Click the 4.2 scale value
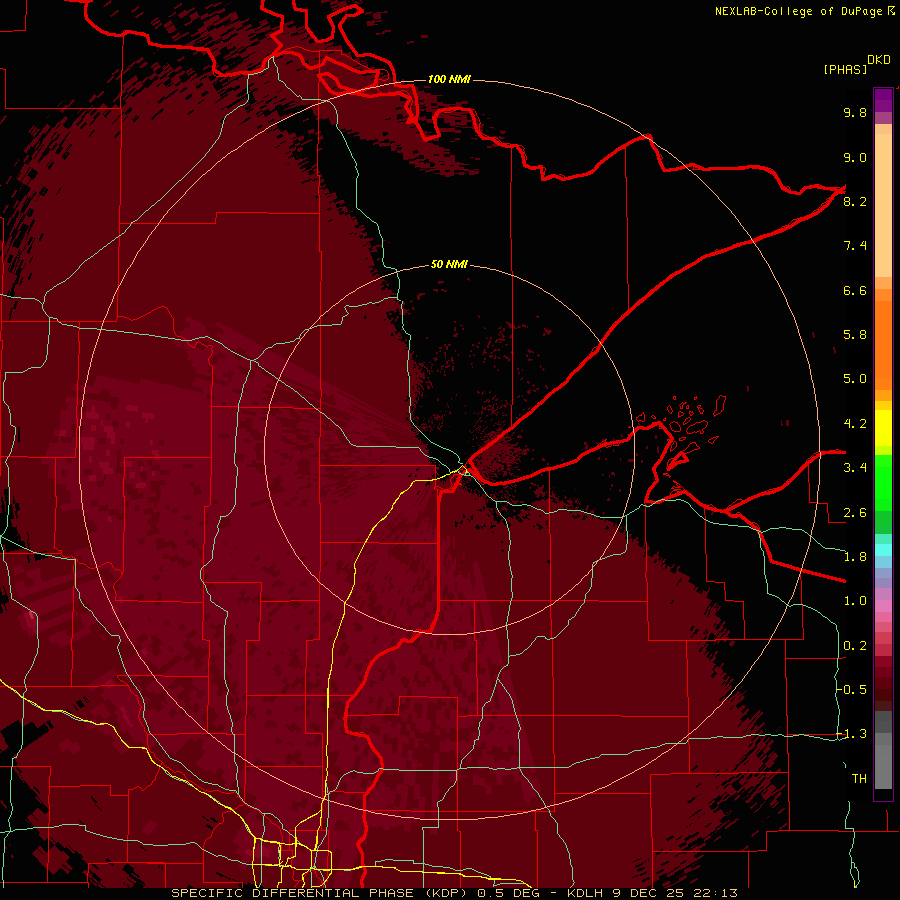Screen dimensions: 900x900 tap(855, 424)
